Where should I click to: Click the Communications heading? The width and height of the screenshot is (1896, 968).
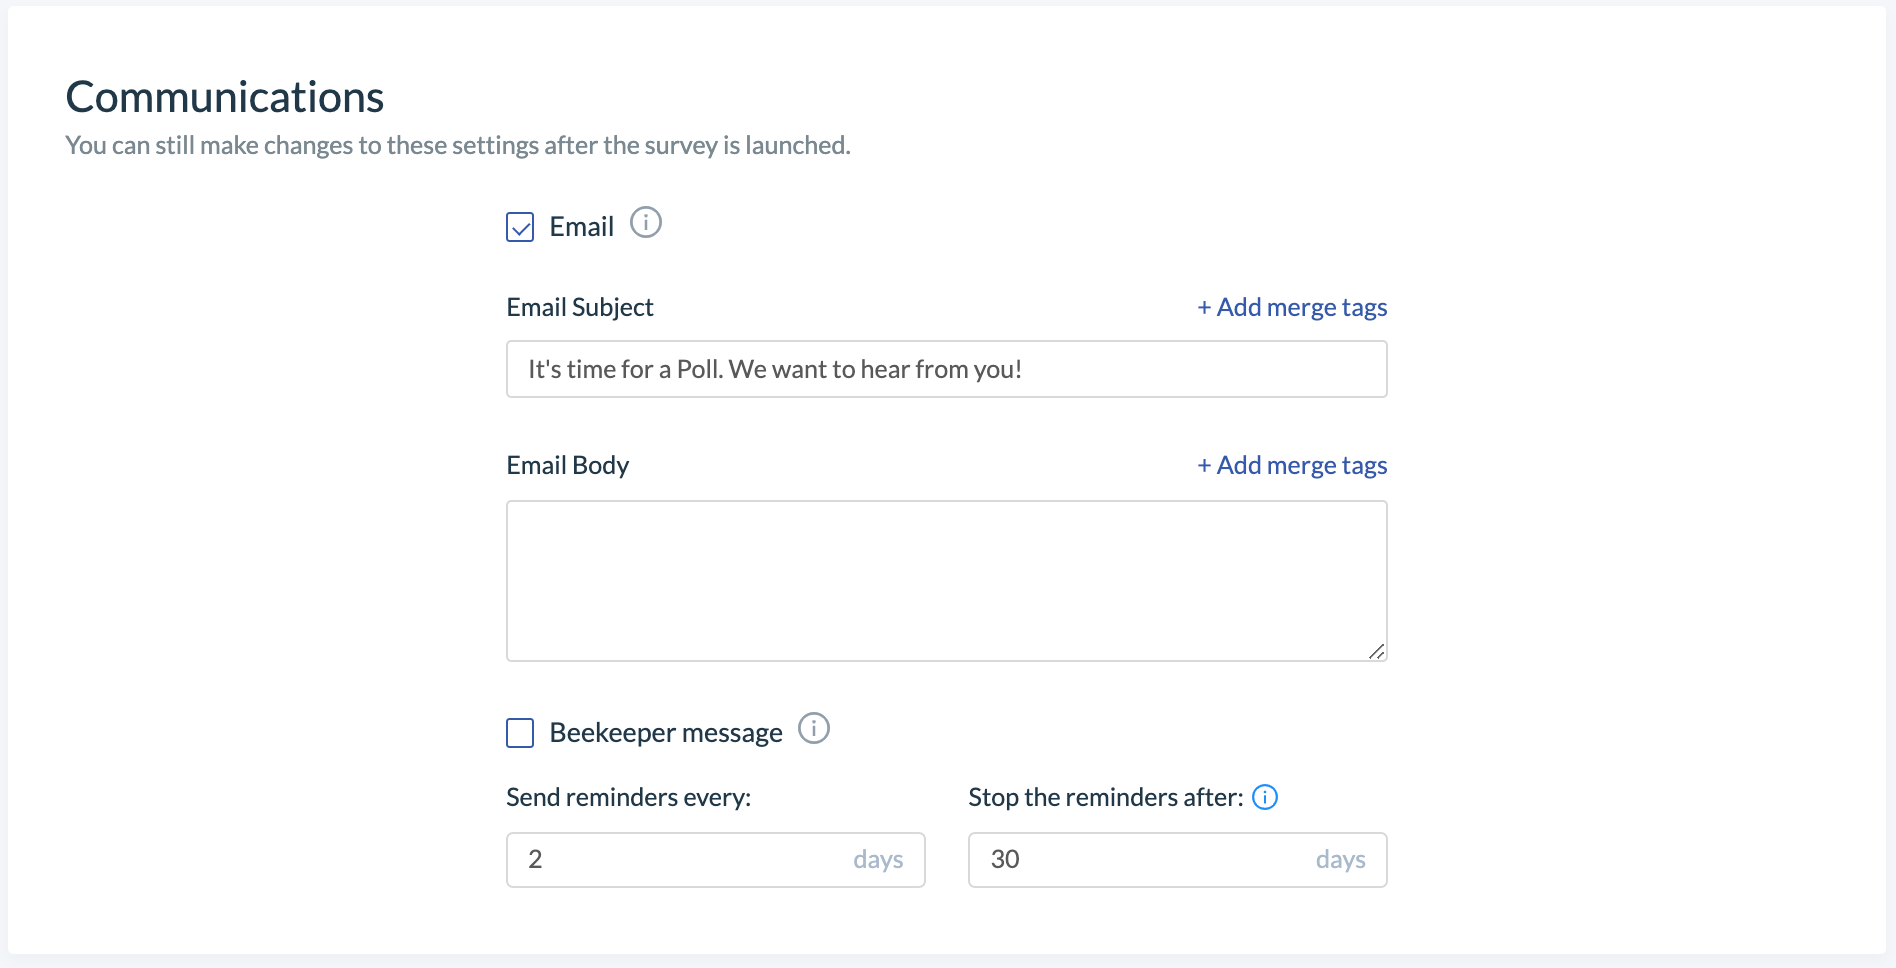pos(225,97)
